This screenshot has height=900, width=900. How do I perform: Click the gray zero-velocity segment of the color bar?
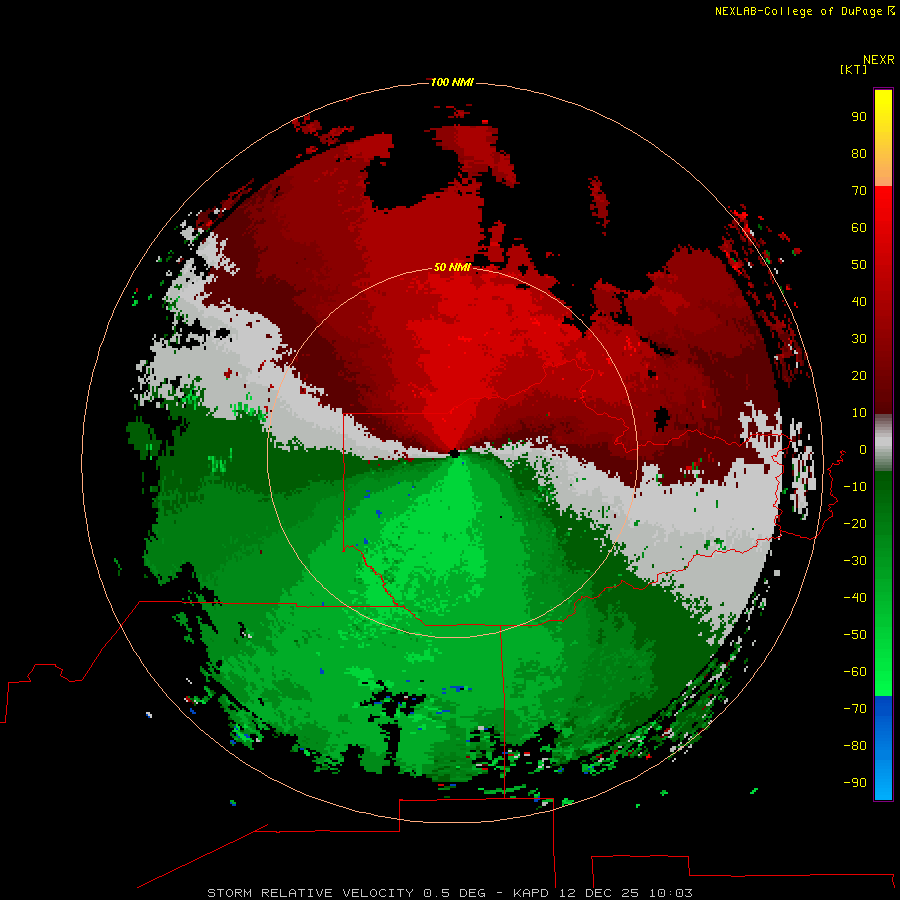[x=883, y=443]
